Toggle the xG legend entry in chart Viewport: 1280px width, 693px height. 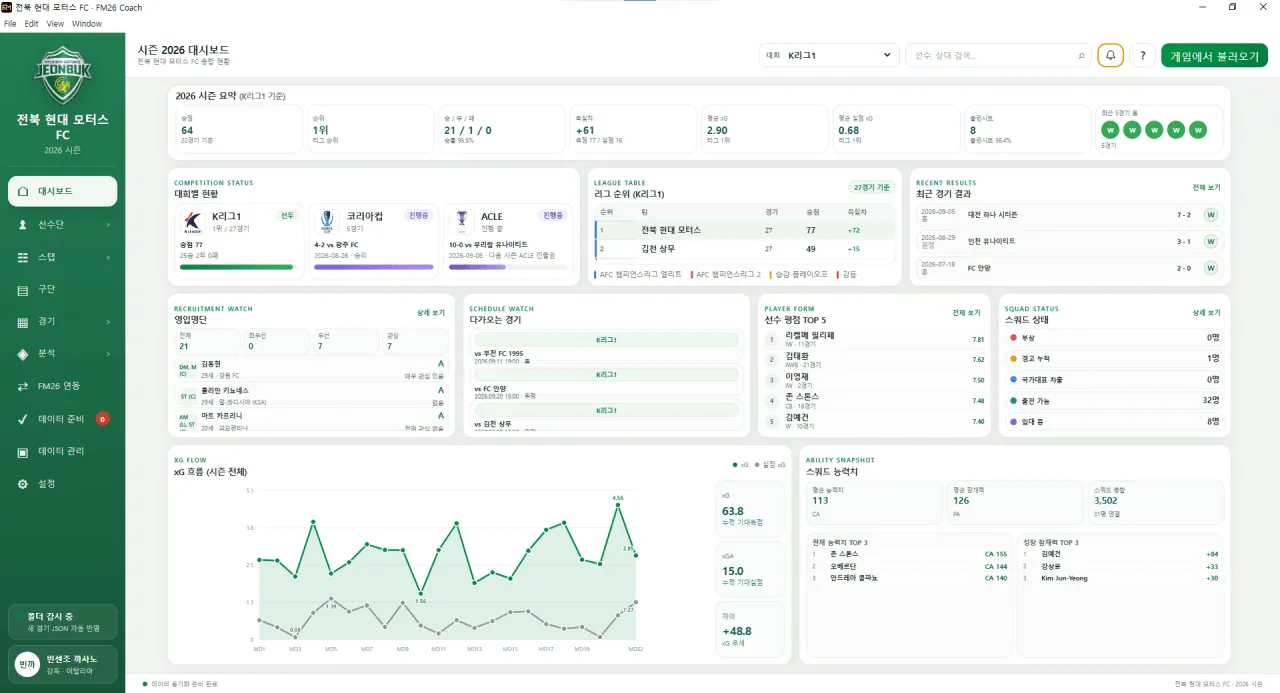coord(739,465)
